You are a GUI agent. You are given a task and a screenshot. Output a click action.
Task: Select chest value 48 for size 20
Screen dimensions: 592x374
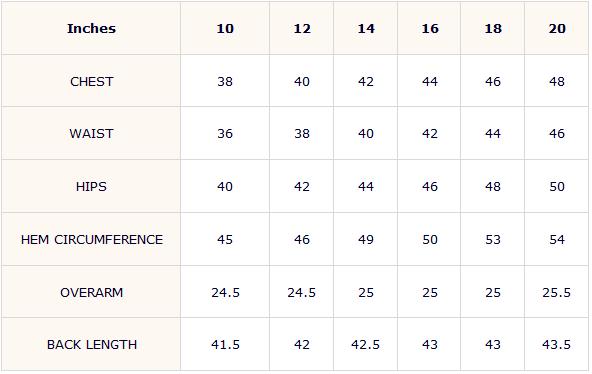click(557, 82)
